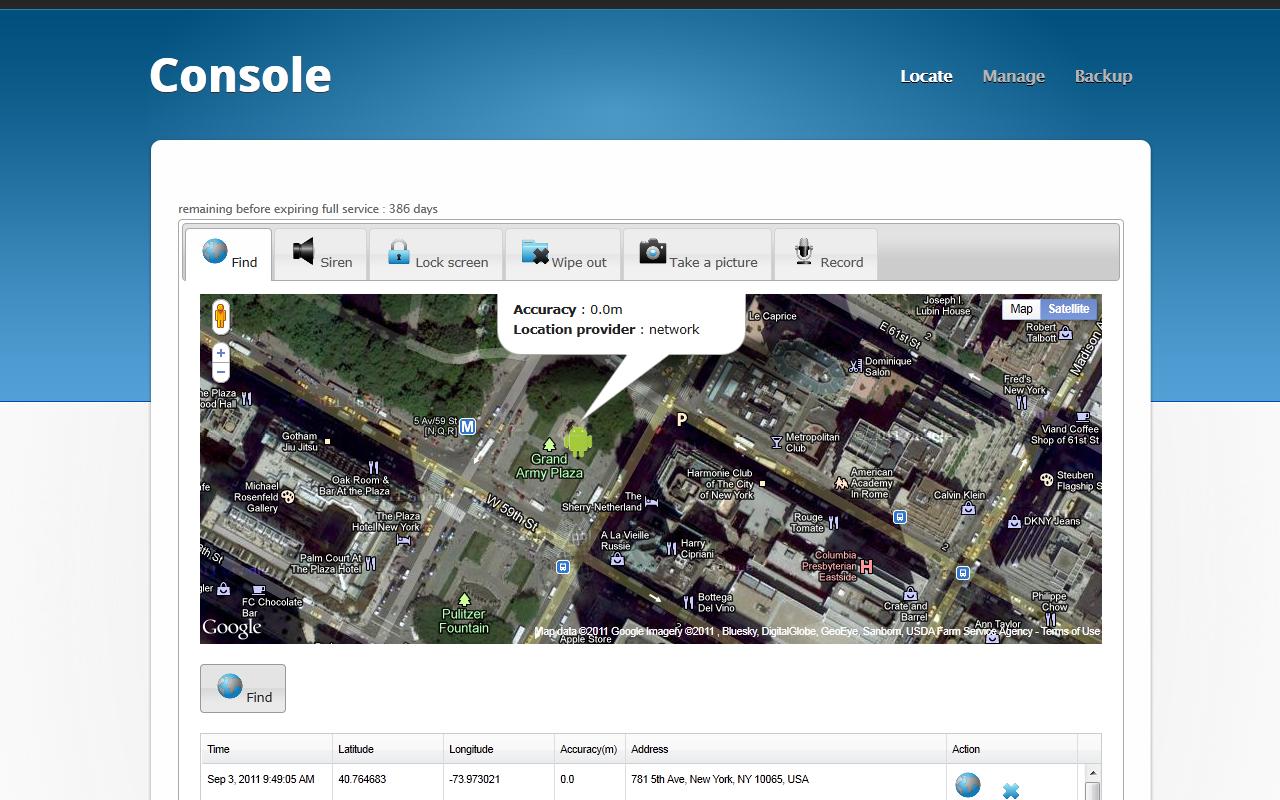Image resolution: width=1280 pixels, height=800 pixels.
Task: Click the FC Chocolate Bar cafe icon
Action: 259,590
